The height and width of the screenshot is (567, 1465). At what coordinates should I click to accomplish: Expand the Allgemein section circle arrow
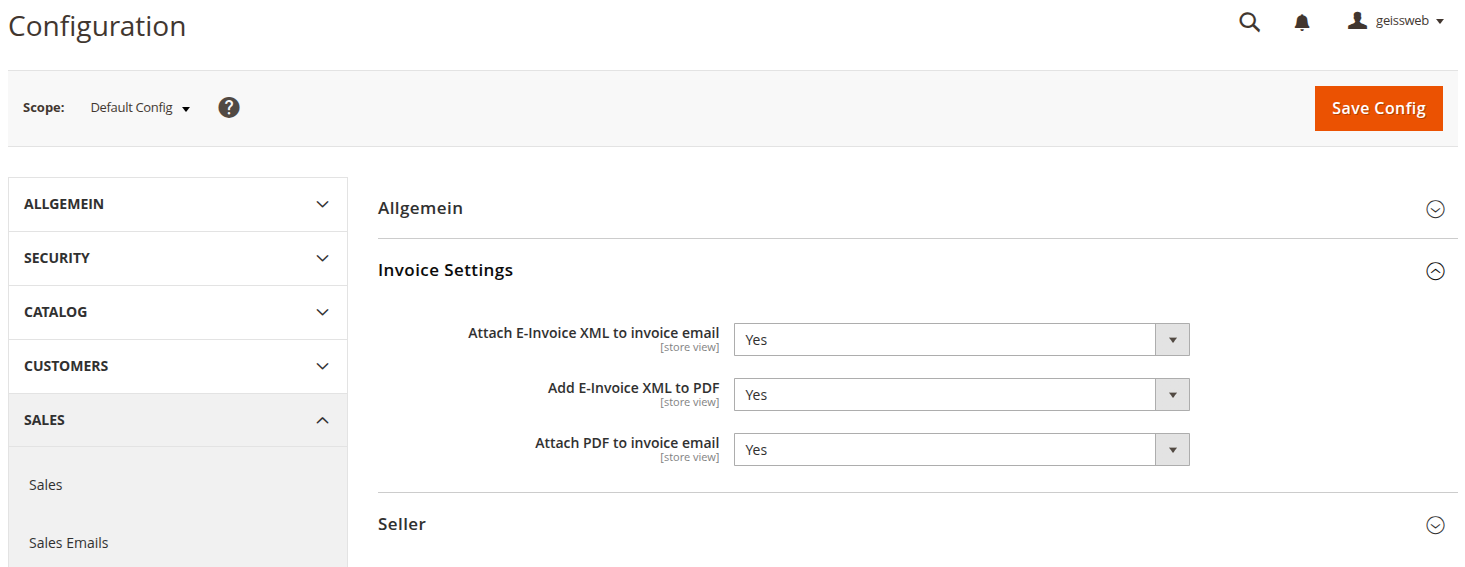(1435, 209)
